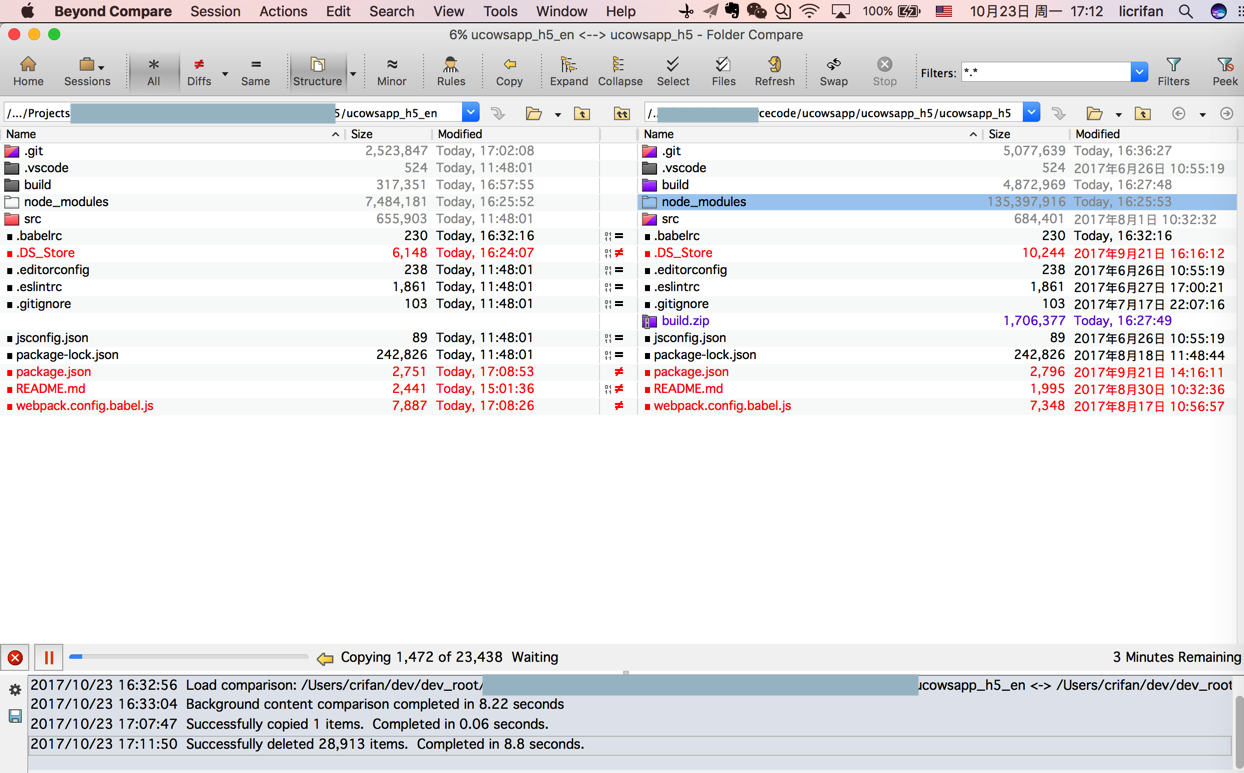Select the left .git folder
The width and height of the screenshot is (1244, 773).
[x=300, y=151]
